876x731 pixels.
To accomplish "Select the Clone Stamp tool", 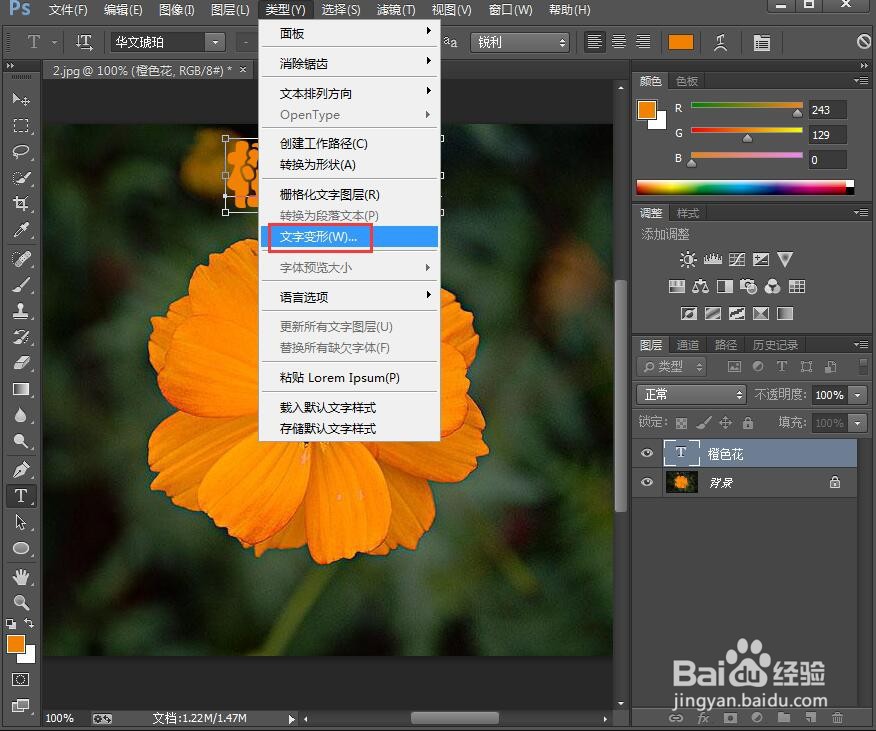I will click(x=21, y=311).
